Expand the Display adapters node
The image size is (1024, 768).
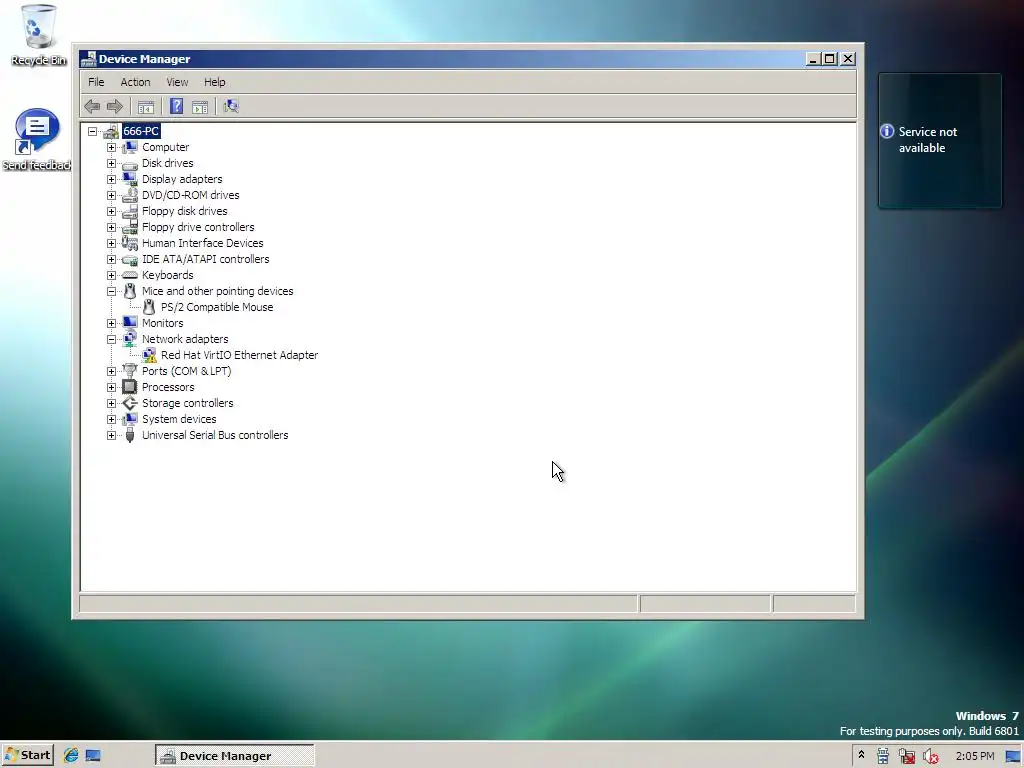point(111,179)
